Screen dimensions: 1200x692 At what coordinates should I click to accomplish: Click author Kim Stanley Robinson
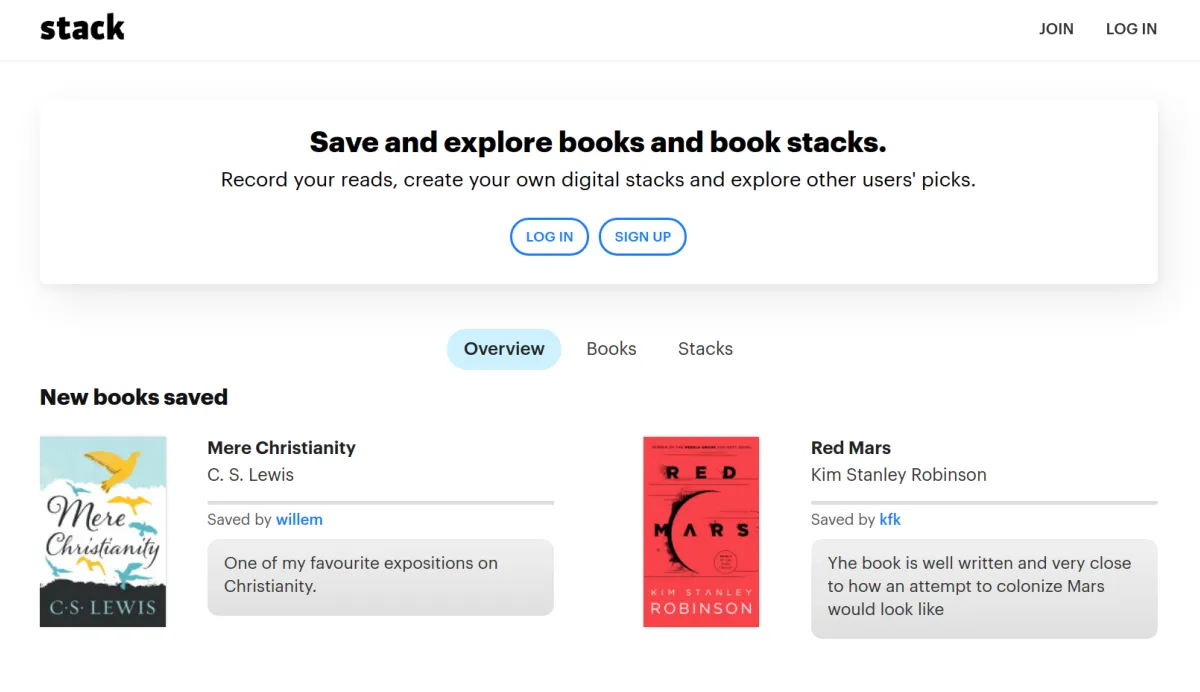[x=898, y=474]
